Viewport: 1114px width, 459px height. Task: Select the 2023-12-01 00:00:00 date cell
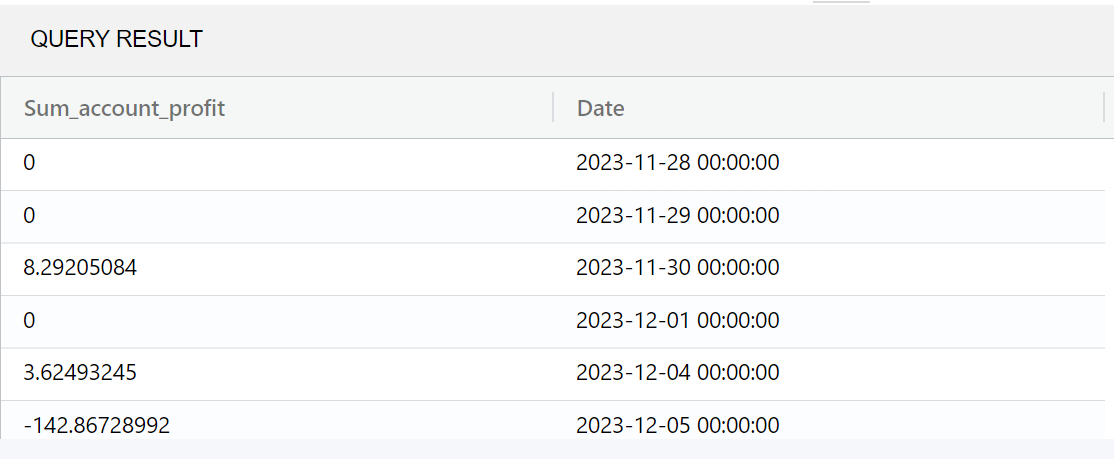pyautogui.click(x=678, y=321)
